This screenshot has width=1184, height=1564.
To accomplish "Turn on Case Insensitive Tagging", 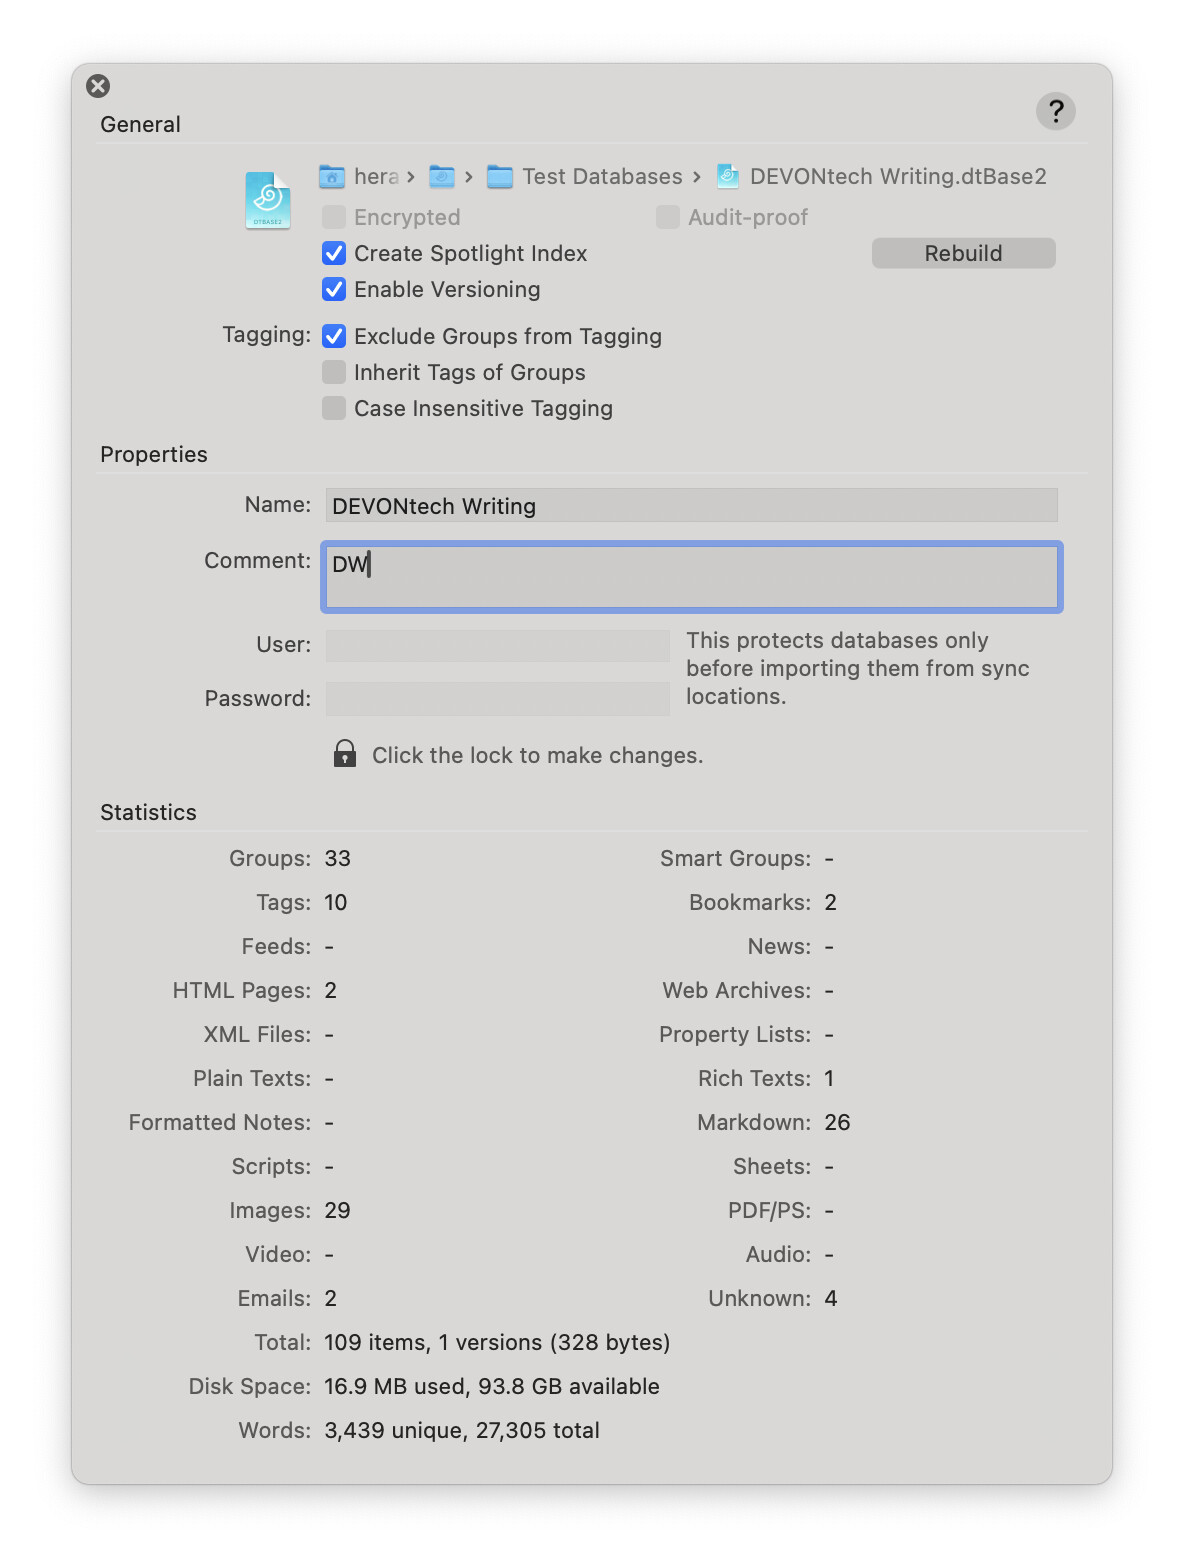I will tap(334, 409).
